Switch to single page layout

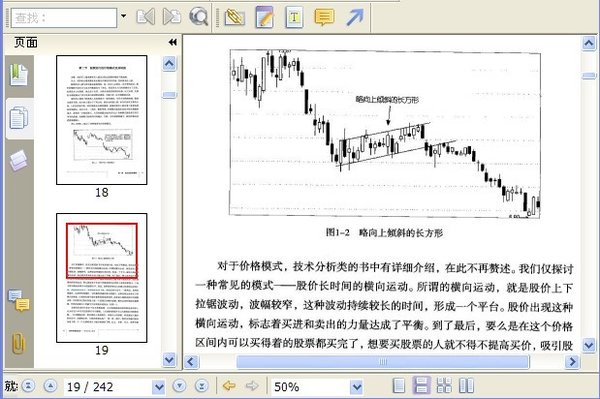(399, 386)
